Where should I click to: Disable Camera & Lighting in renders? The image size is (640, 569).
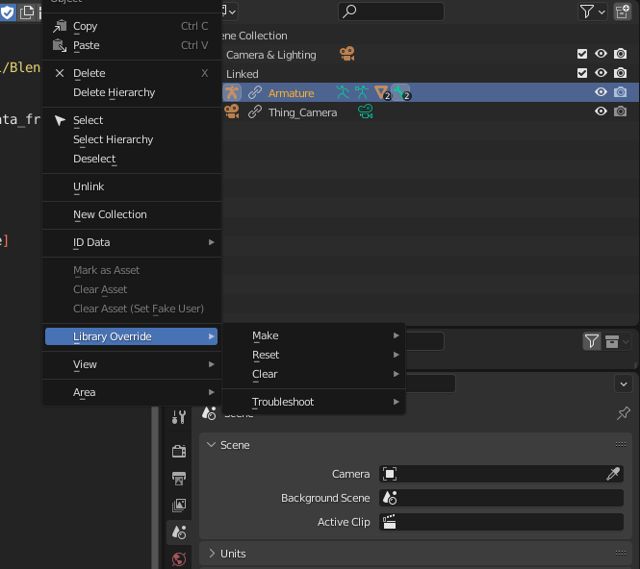(620, 54)
